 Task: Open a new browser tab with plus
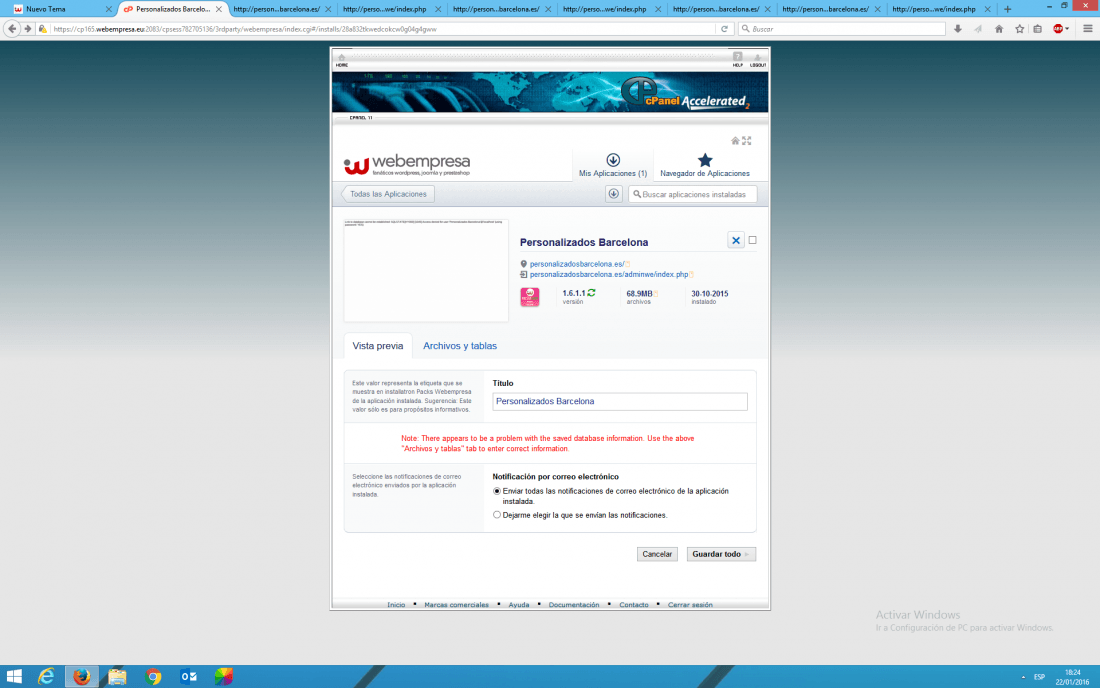pos(1007,9)
